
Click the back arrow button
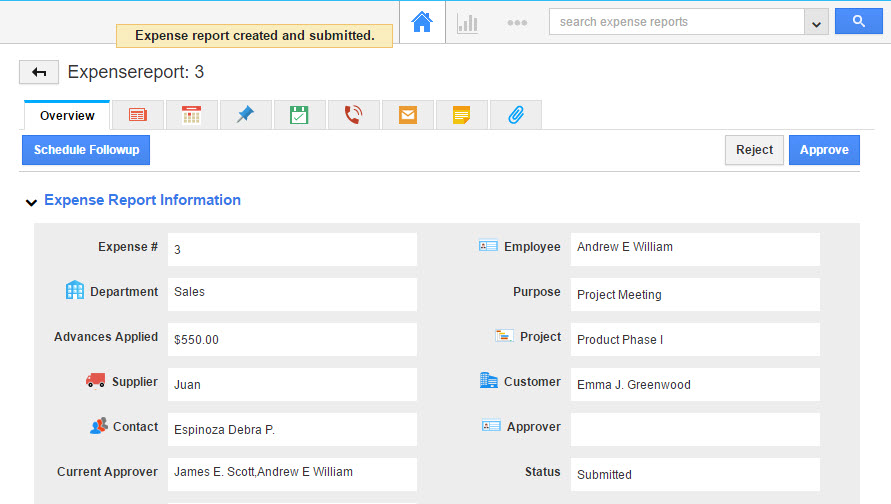coord(39,72)
